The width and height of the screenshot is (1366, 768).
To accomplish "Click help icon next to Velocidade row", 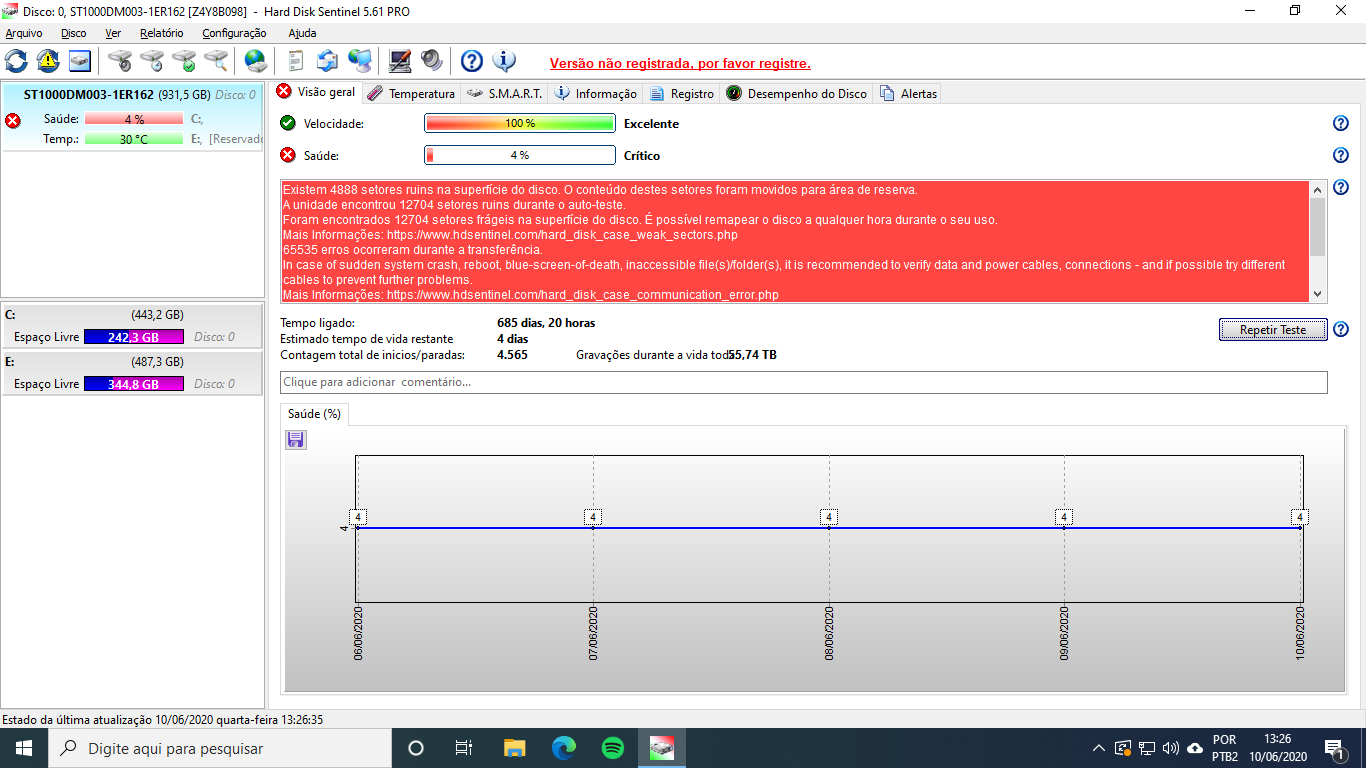I will (1341, 124).
